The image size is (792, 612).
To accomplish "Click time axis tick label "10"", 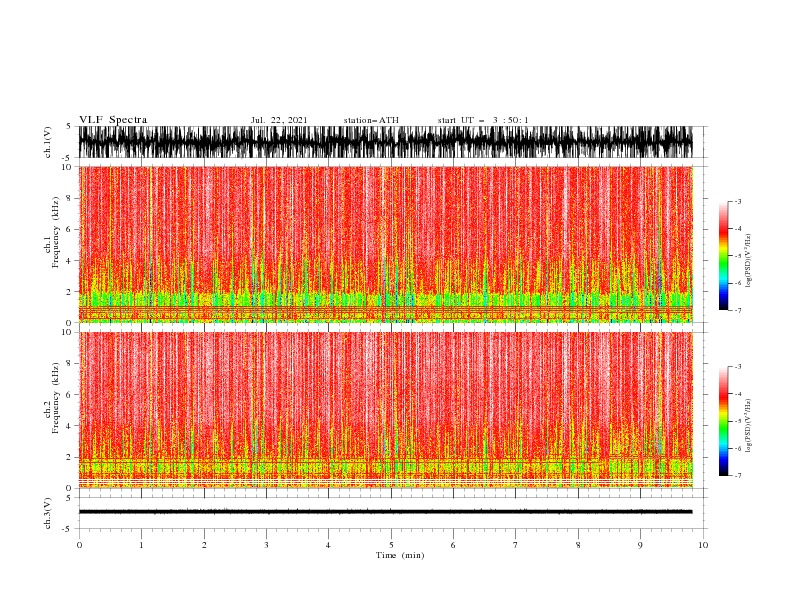I will tap(703, 545).
